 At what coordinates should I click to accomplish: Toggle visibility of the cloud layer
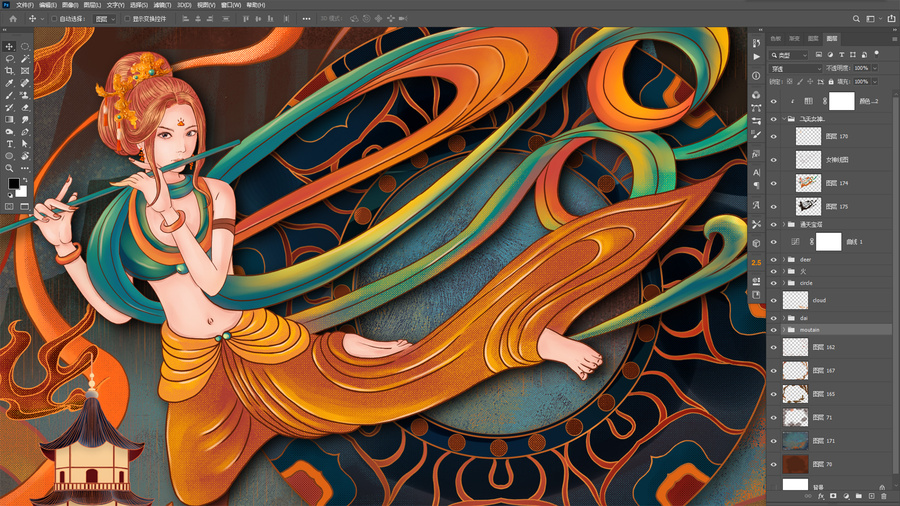tap(773, 301)
